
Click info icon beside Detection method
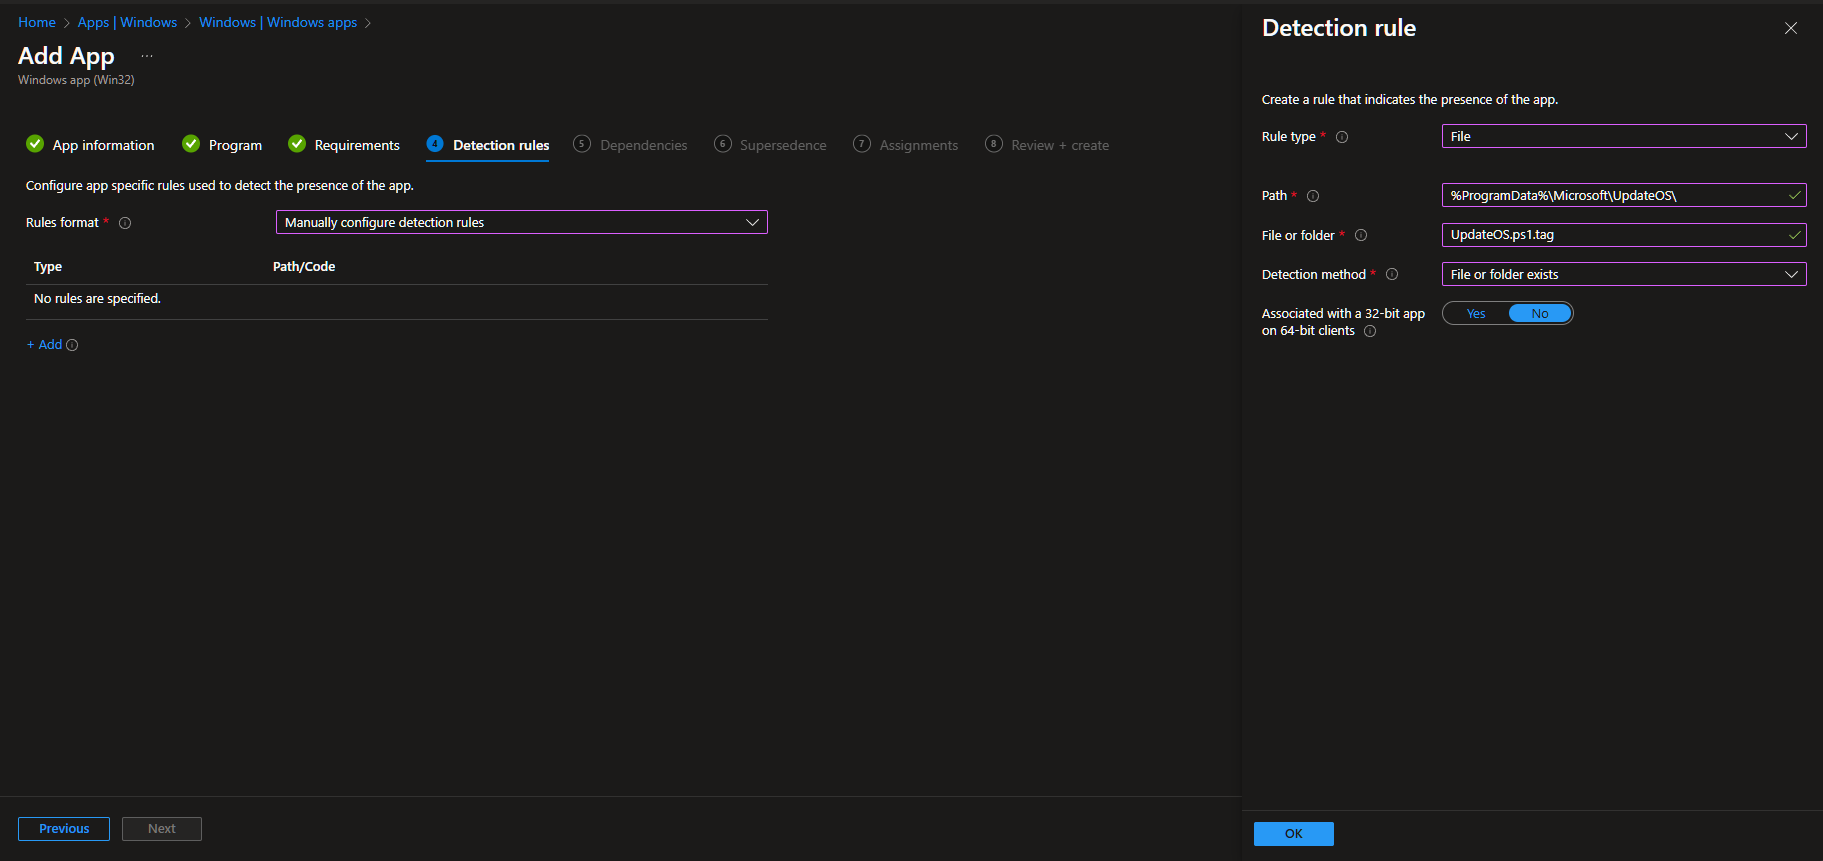[1392, 274]
